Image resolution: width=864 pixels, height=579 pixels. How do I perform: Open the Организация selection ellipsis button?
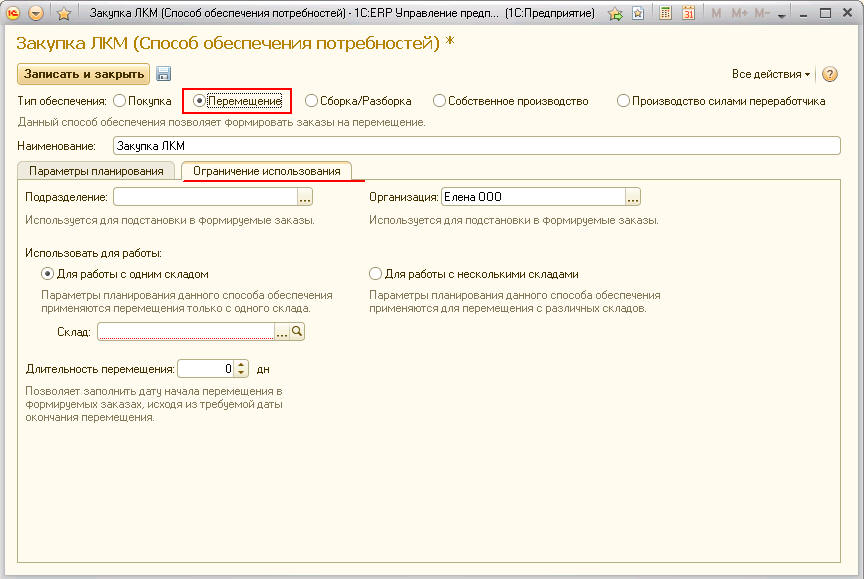pos(633,197)
